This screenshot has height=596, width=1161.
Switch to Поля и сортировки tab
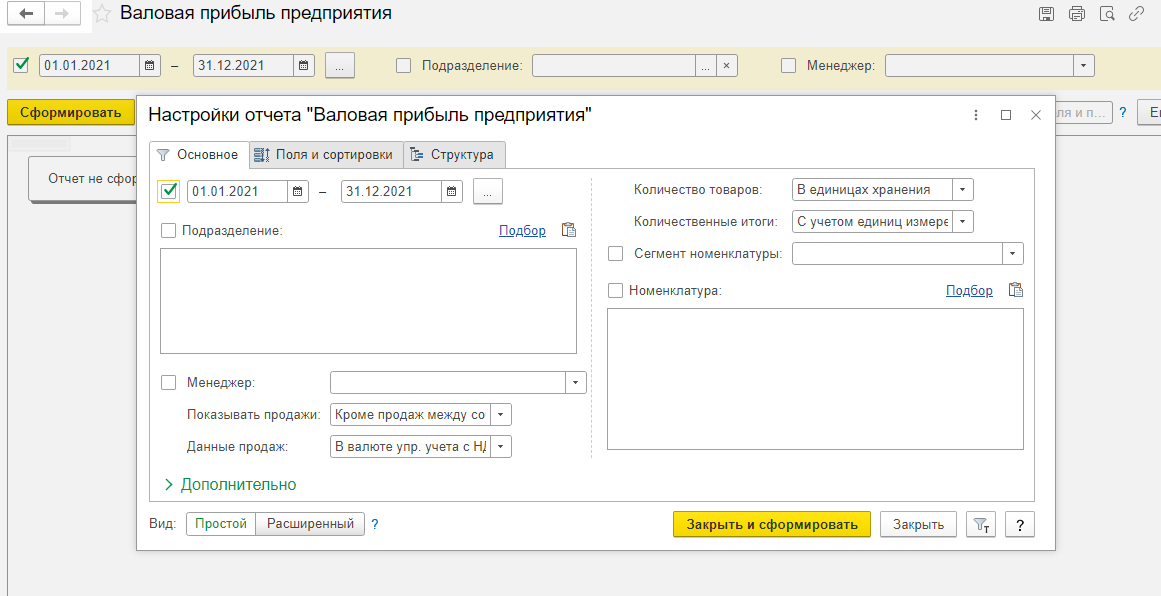click(324, 155)
